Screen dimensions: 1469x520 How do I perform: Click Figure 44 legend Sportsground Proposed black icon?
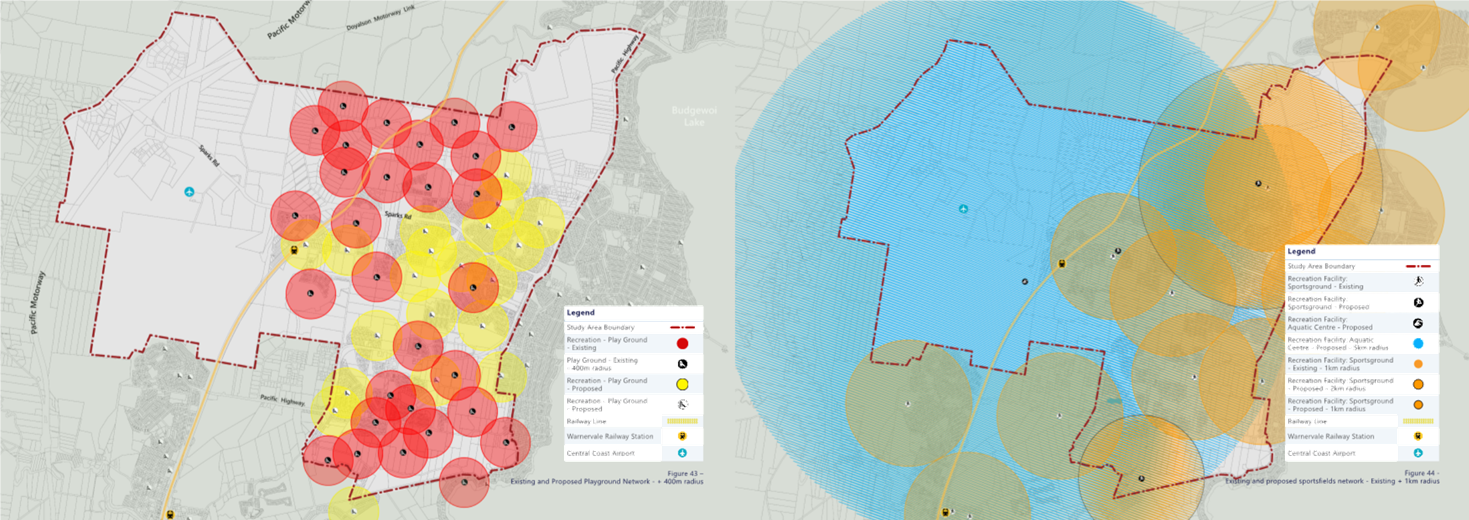(x=1418, y=303)
